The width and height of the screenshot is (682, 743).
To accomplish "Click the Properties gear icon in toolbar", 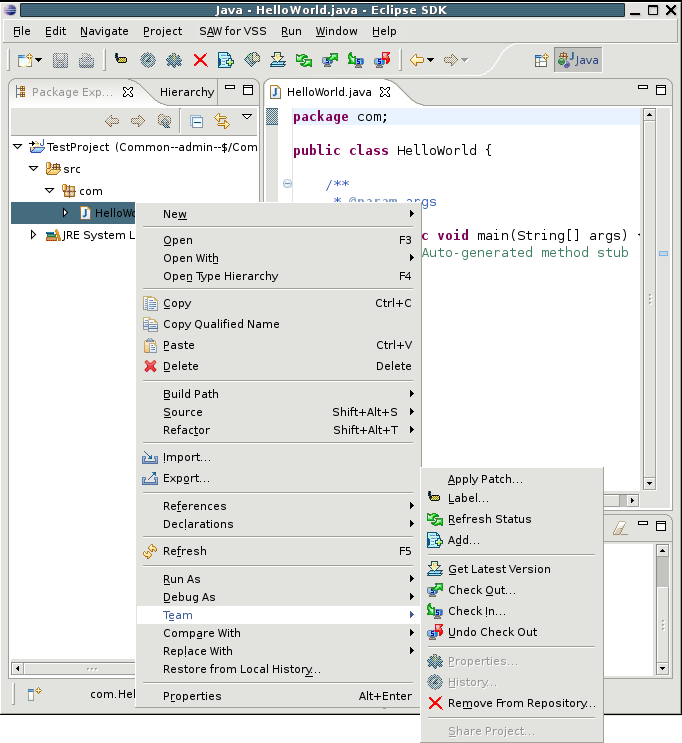I will click(x=174, y=60).
